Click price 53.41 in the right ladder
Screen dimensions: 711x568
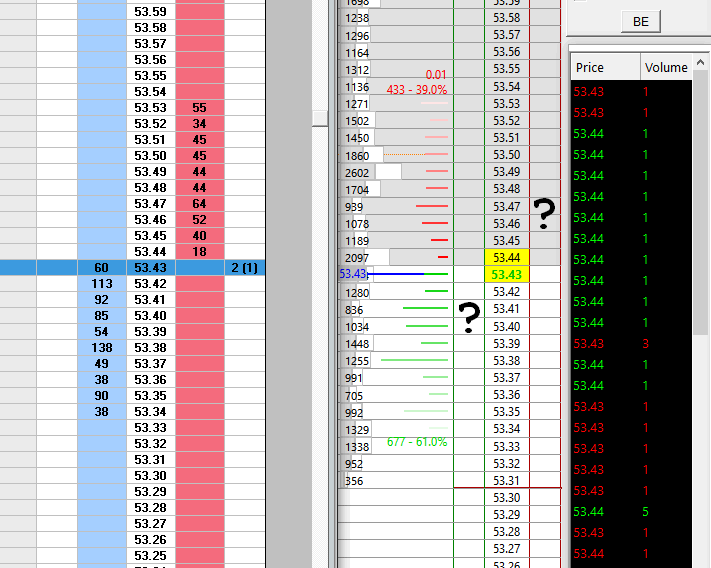click(506, 309)
